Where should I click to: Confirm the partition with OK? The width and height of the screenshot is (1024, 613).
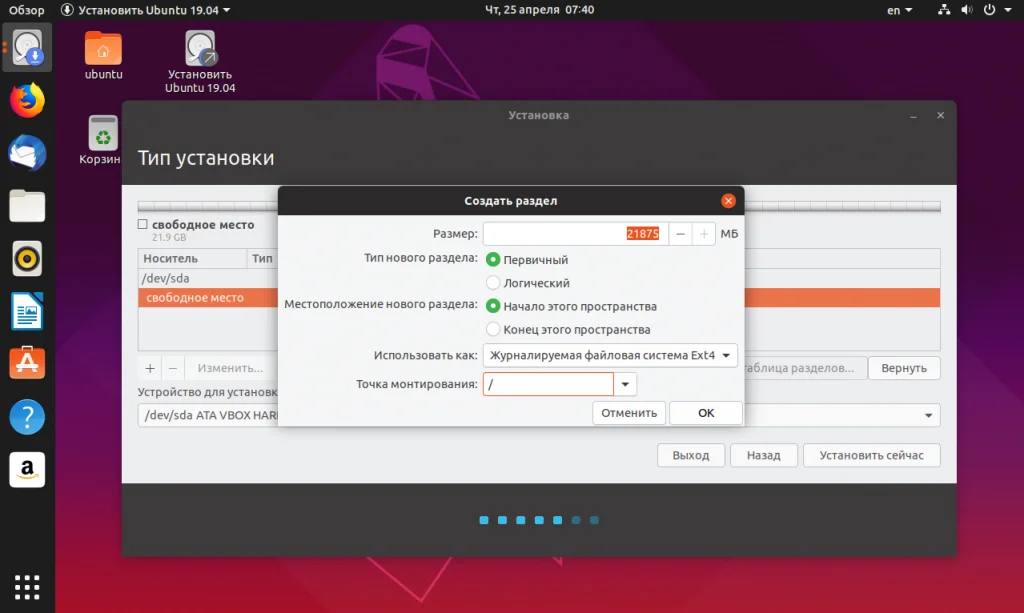[x=706, y=413]
